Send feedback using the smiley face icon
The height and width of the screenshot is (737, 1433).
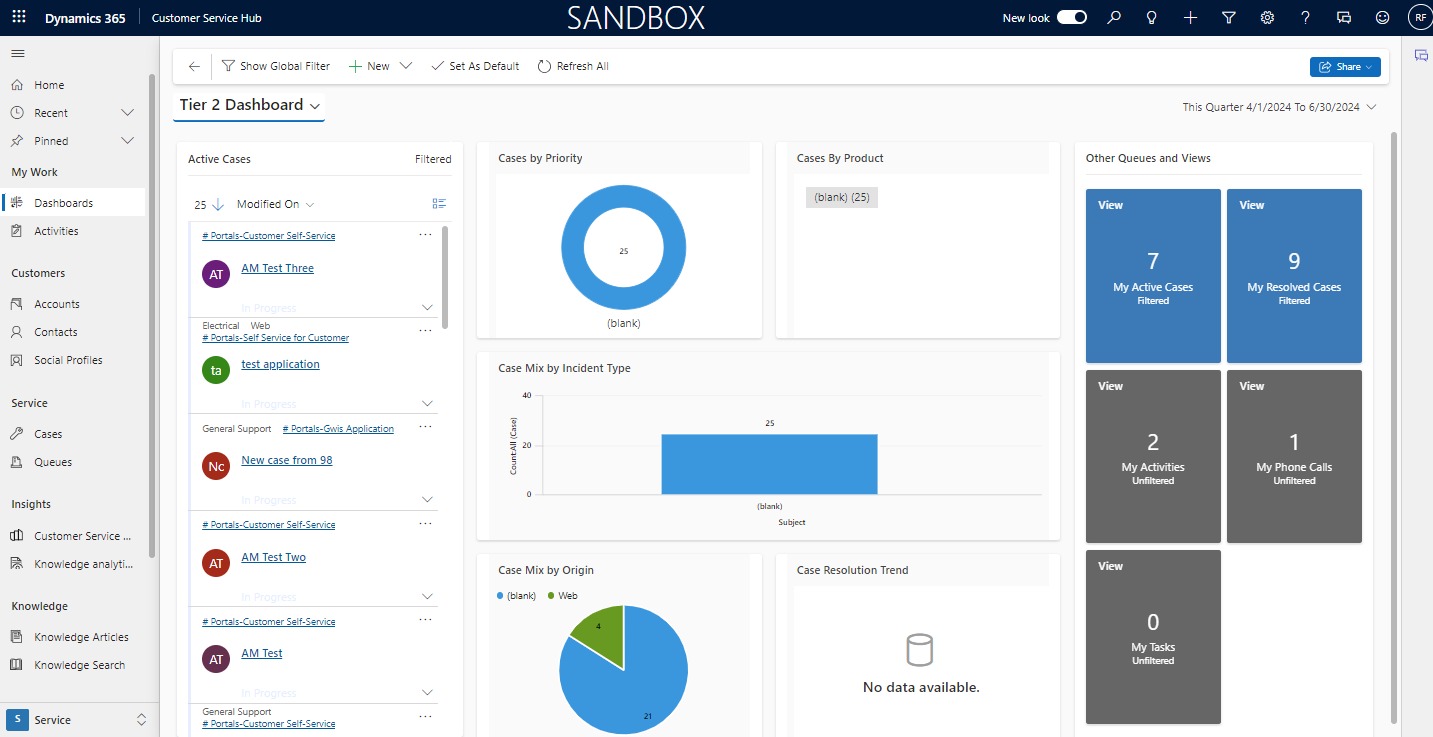(1382, 17)
